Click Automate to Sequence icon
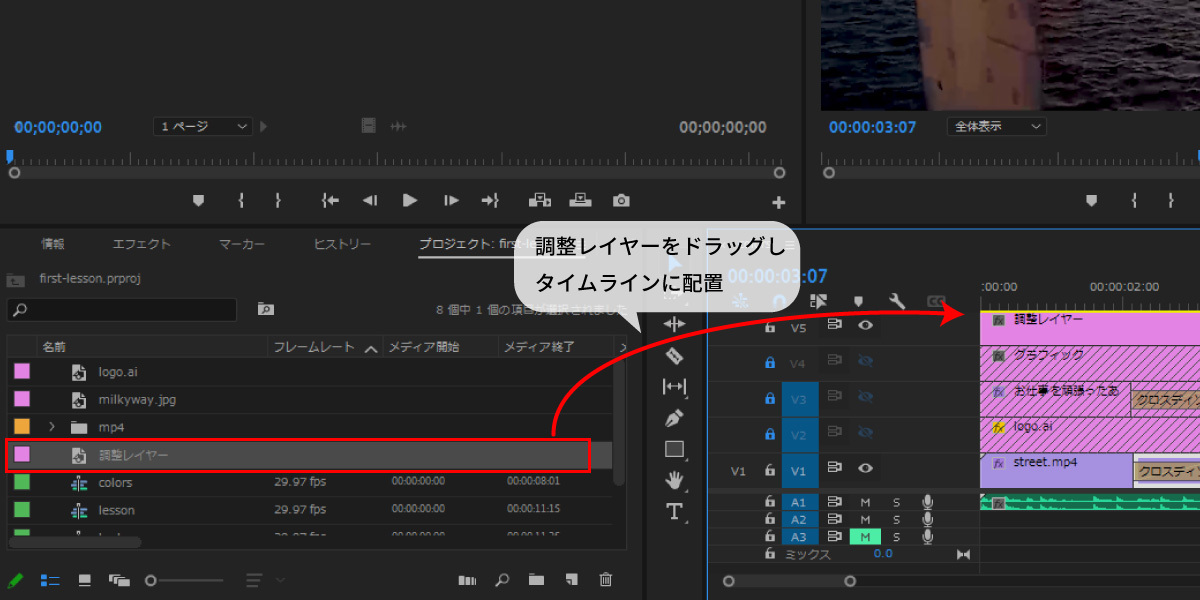The image size is (1200, 600). [467, 580]
